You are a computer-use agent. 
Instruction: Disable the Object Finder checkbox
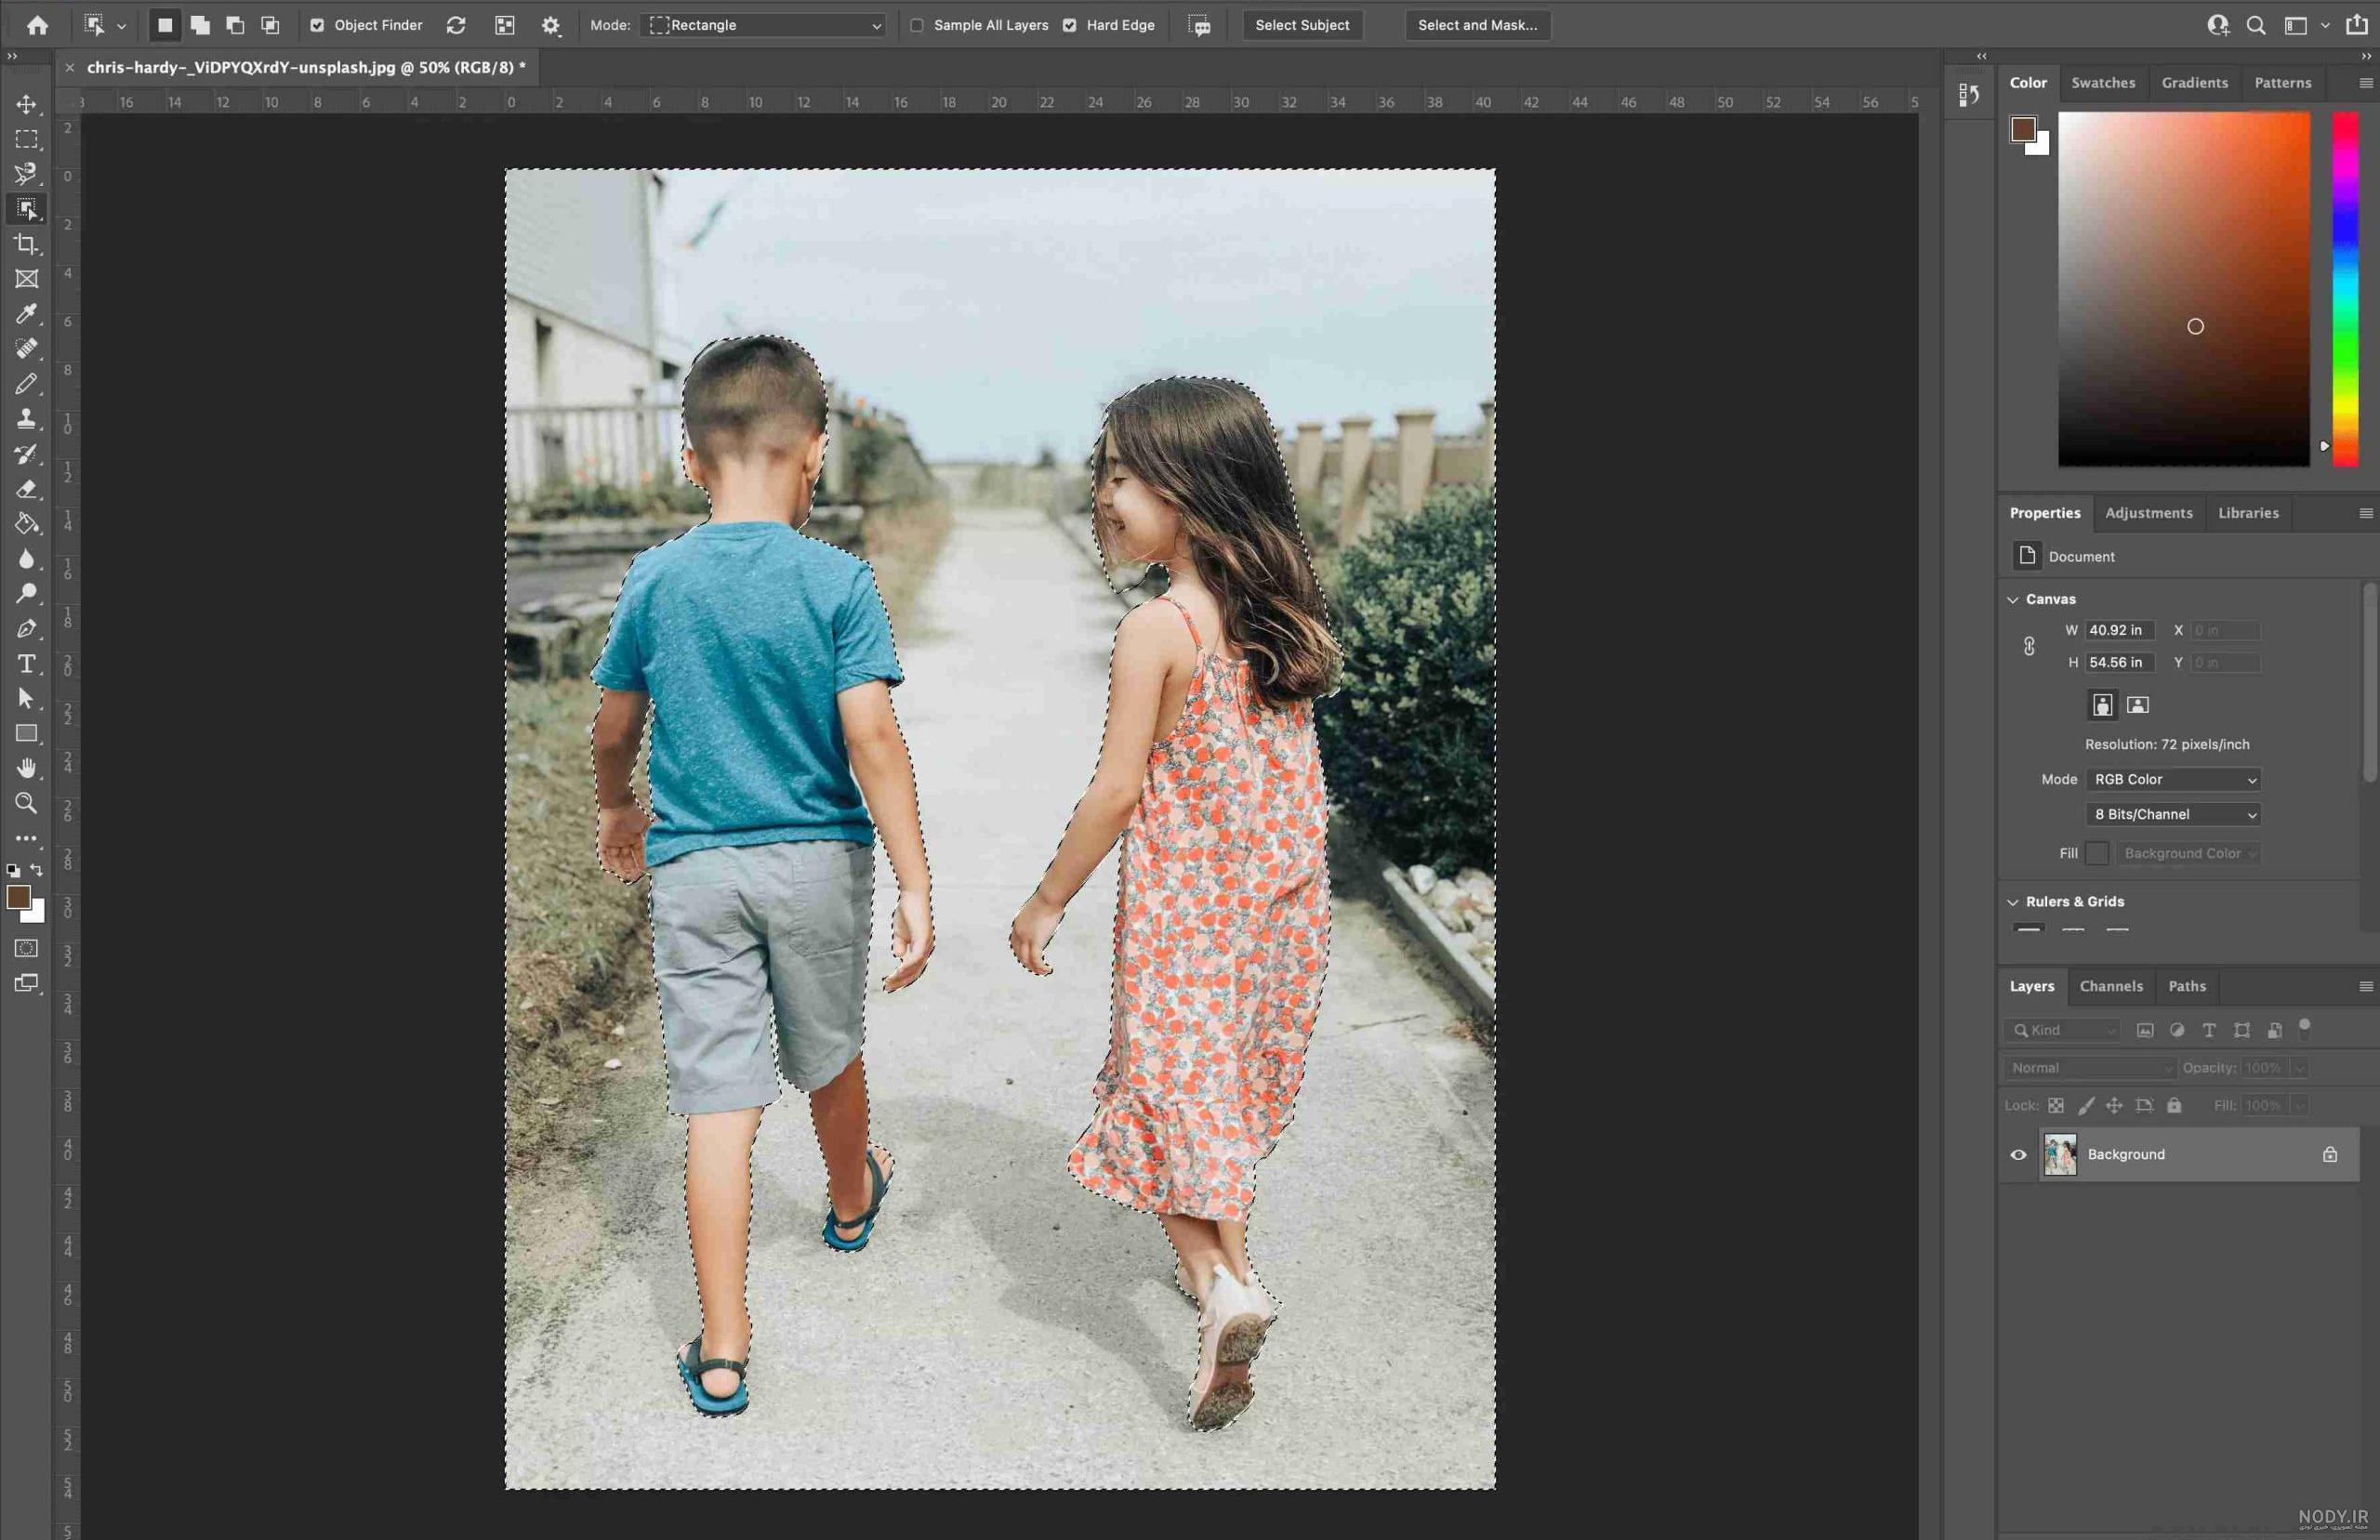coord(317,25)
